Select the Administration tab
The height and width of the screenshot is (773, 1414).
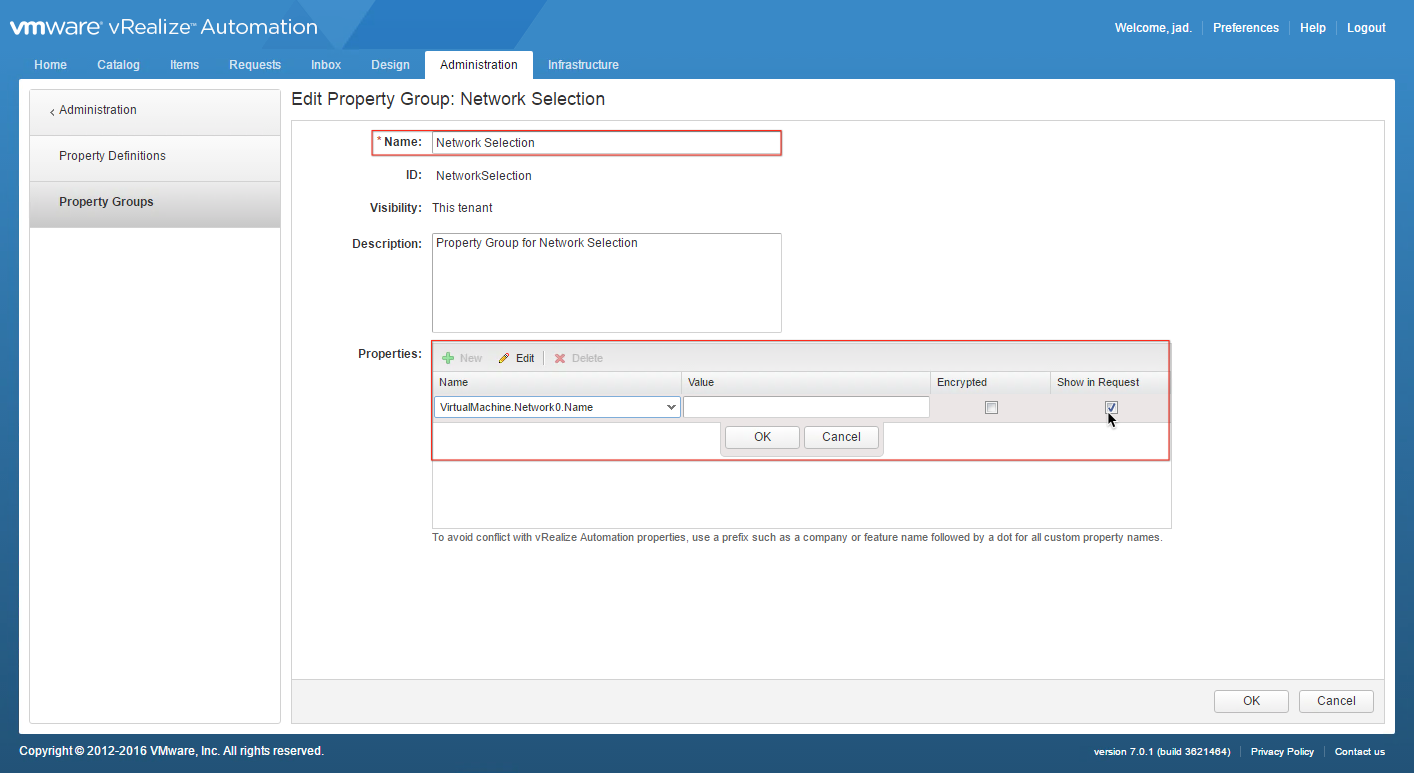[x=479, y=65]
